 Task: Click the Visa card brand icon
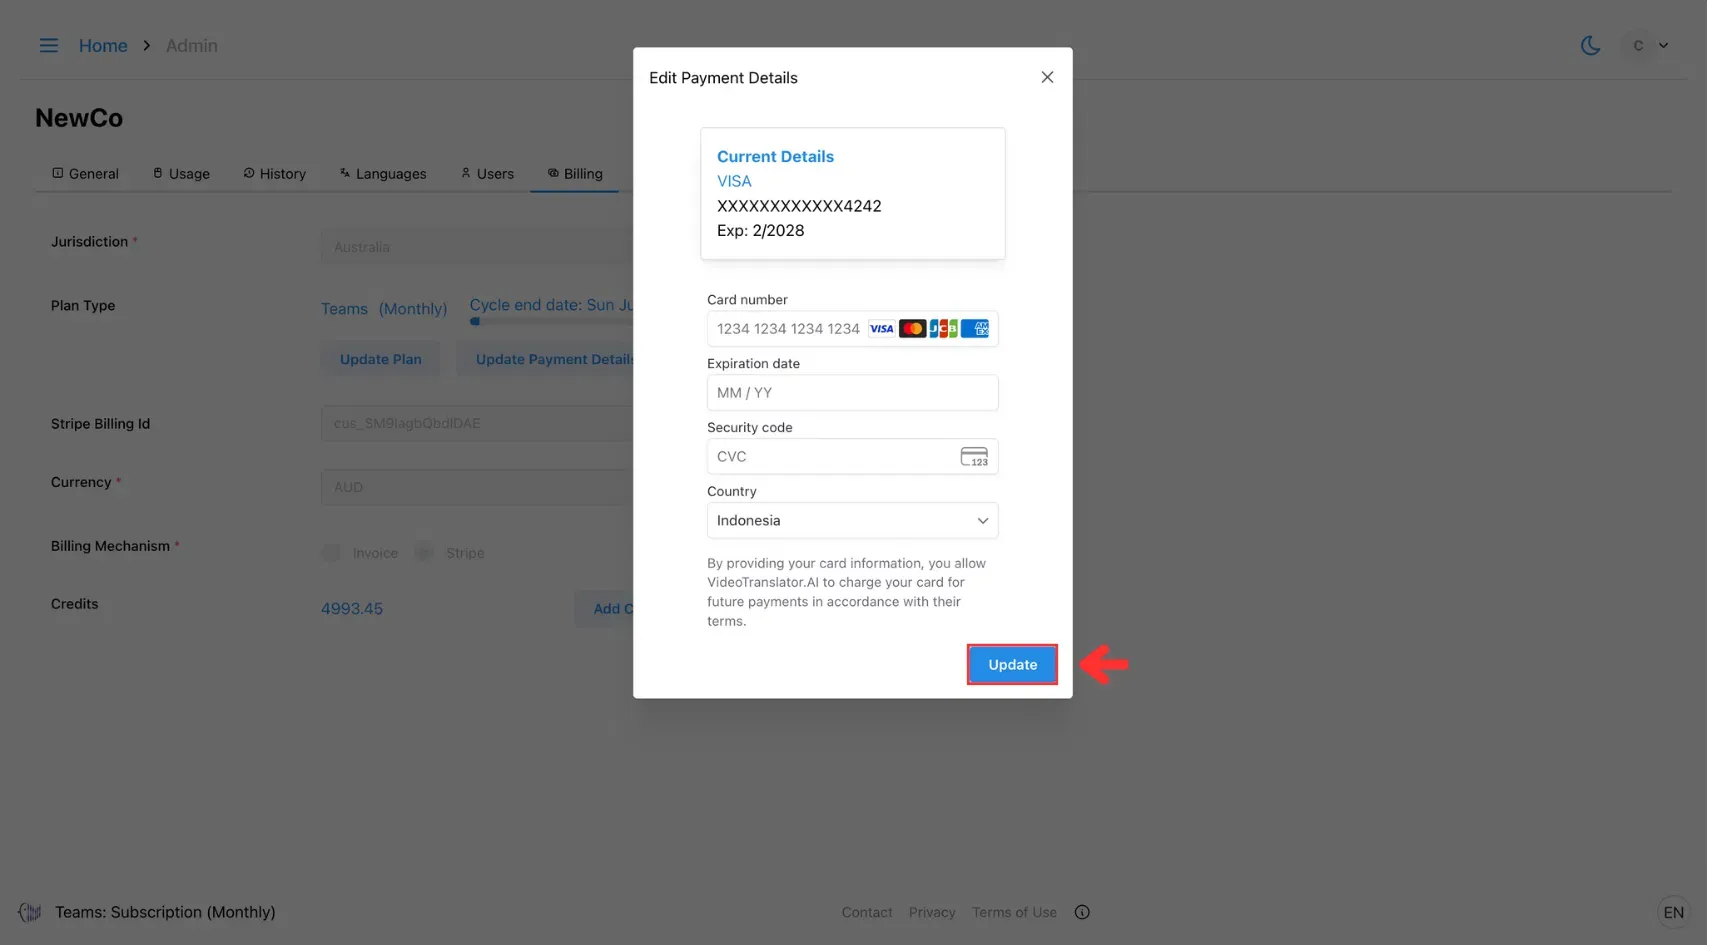pos(881,328)
